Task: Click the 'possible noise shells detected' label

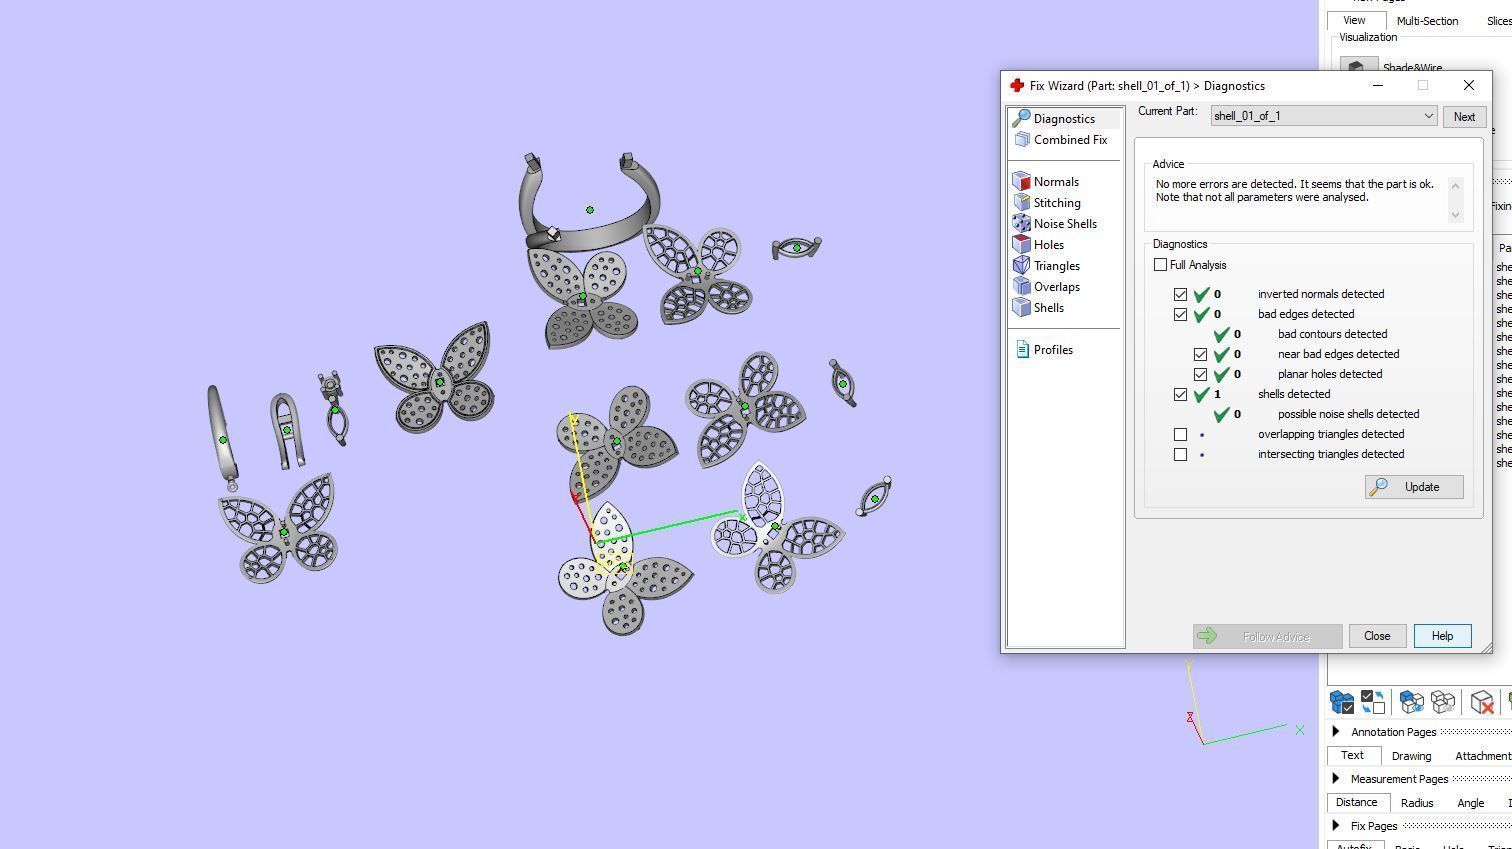Action: pyautogui.click(x=1348, y=414)
